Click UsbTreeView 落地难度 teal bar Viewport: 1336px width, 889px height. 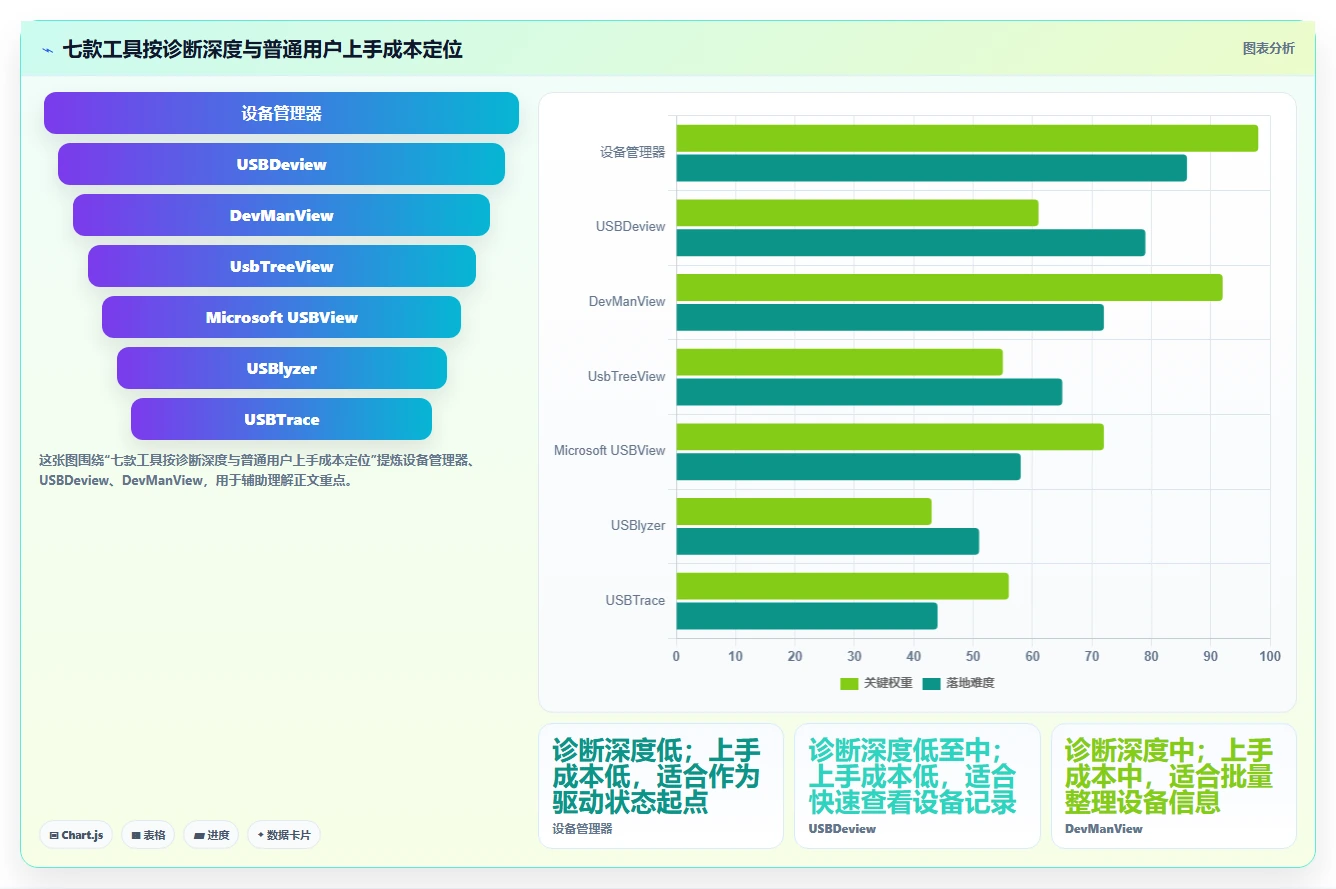[869, 392]
